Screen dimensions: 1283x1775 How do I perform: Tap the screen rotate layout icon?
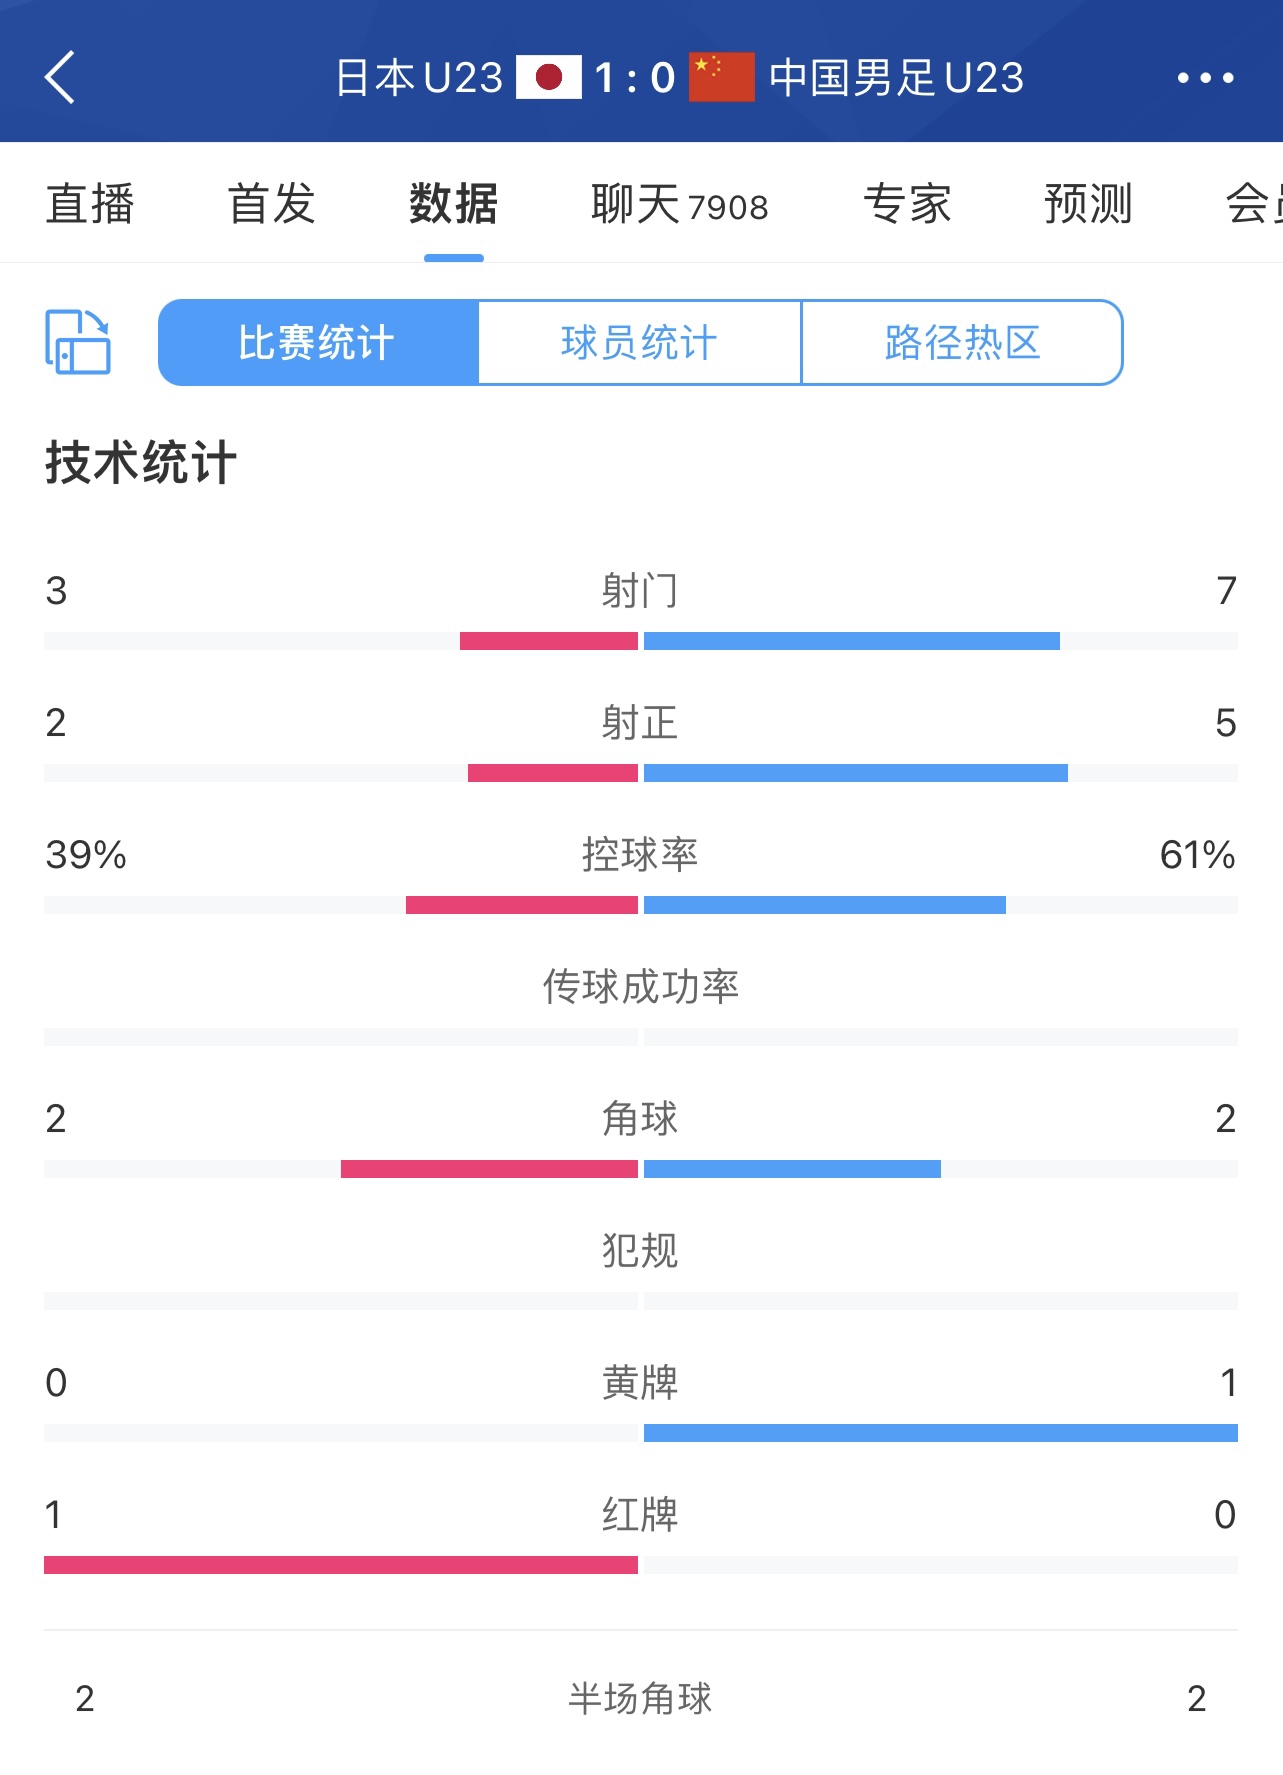tap(78, 342)
